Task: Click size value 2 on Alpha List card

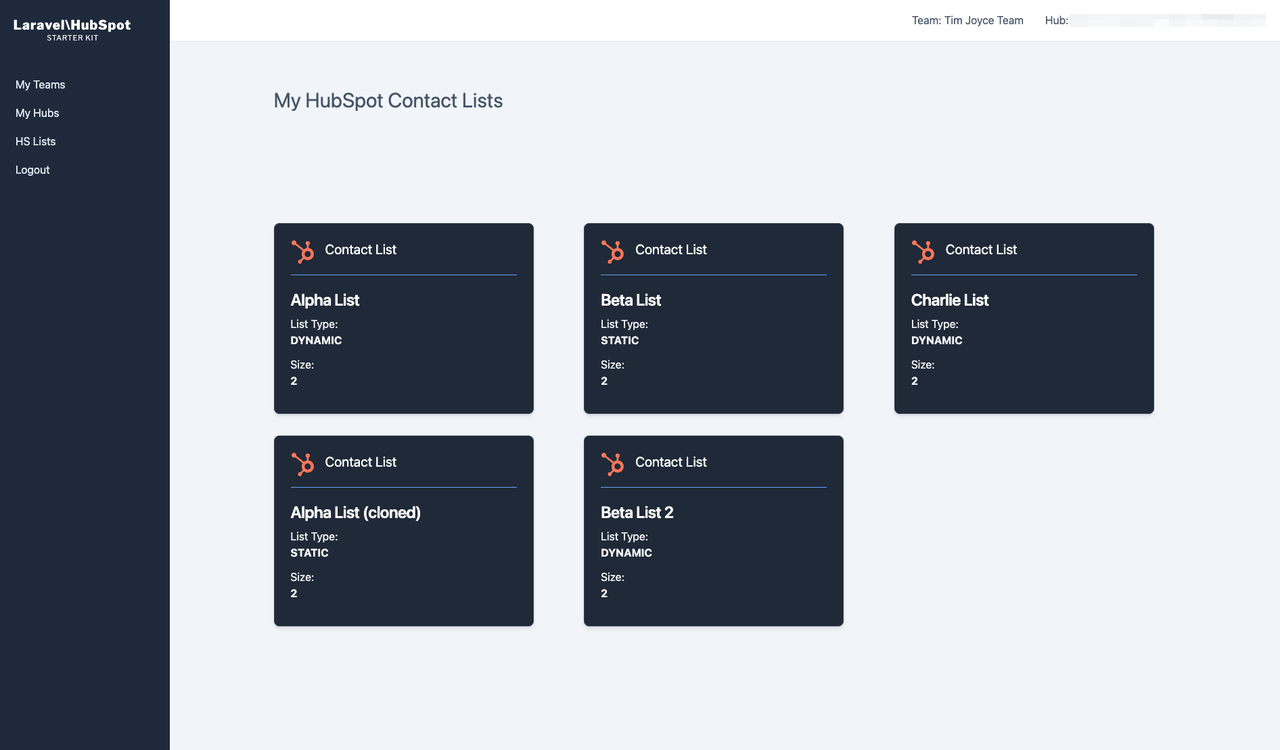Action: tap(294, 381)
